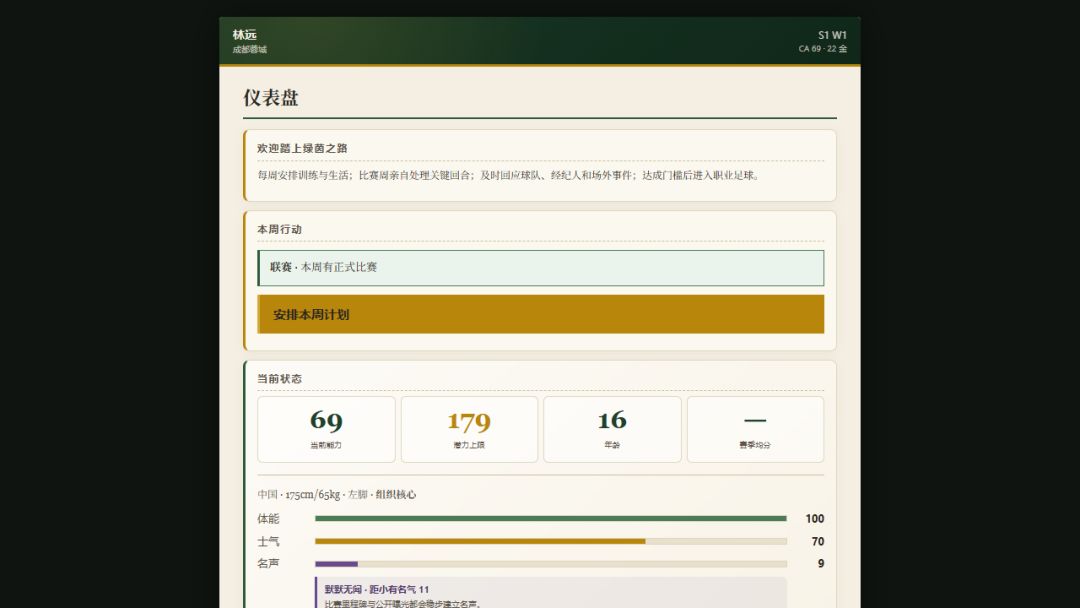Viewport: 1080px width, 608px height.
Task: Click club name 成都蓉城 in header
Action: 249,50
